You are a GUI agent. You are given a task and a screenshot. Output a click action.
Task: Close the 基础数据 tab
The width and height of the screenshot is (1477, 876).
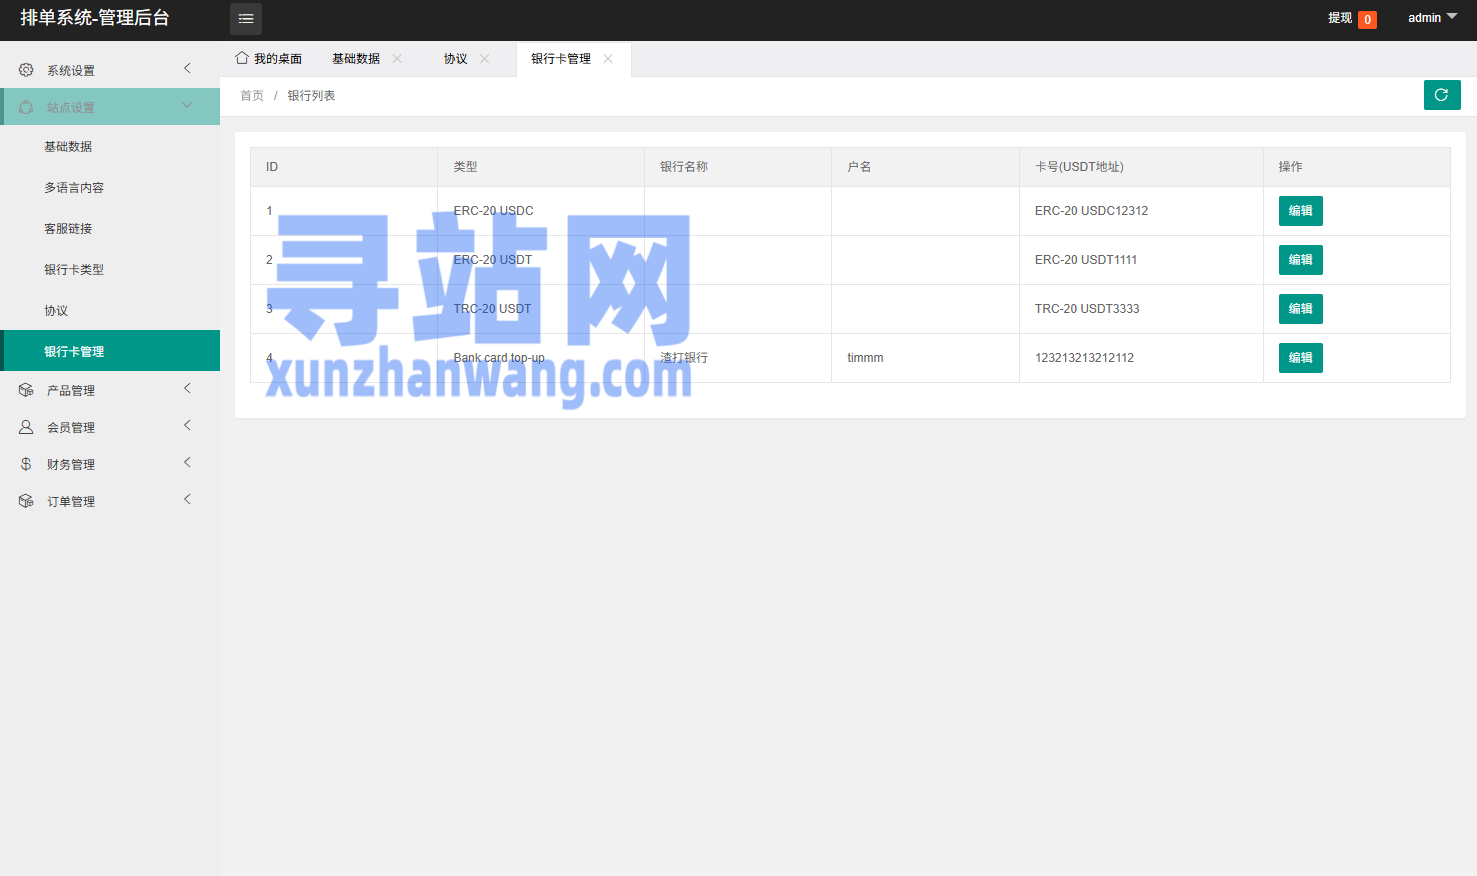tap(397, 59)
